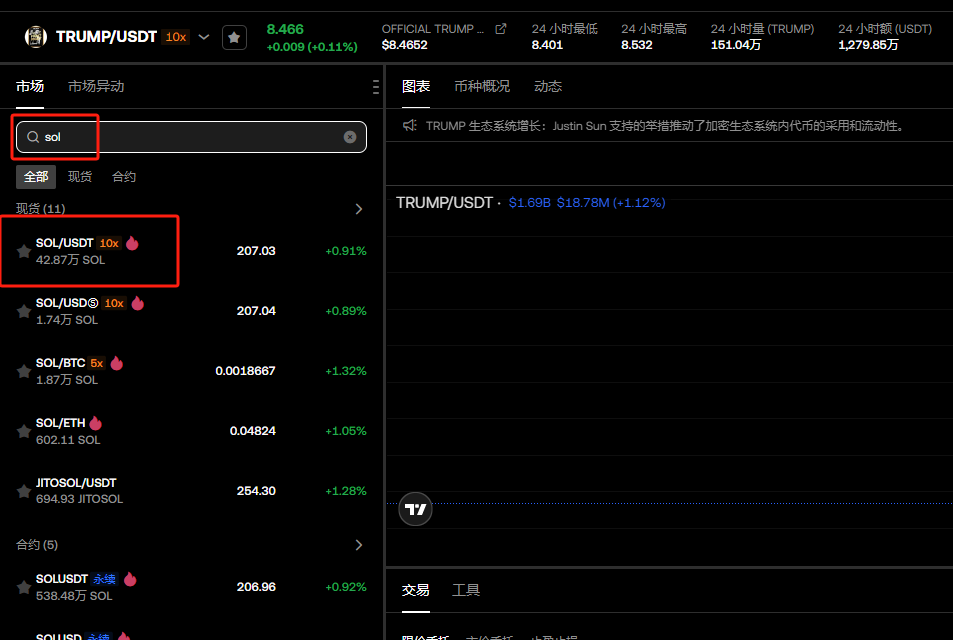Image resolution: width=953 pixels, height=640 pixels.
Task: Click the chart value $18.78M (+1.12%)
Action: [x=611, y=203]
